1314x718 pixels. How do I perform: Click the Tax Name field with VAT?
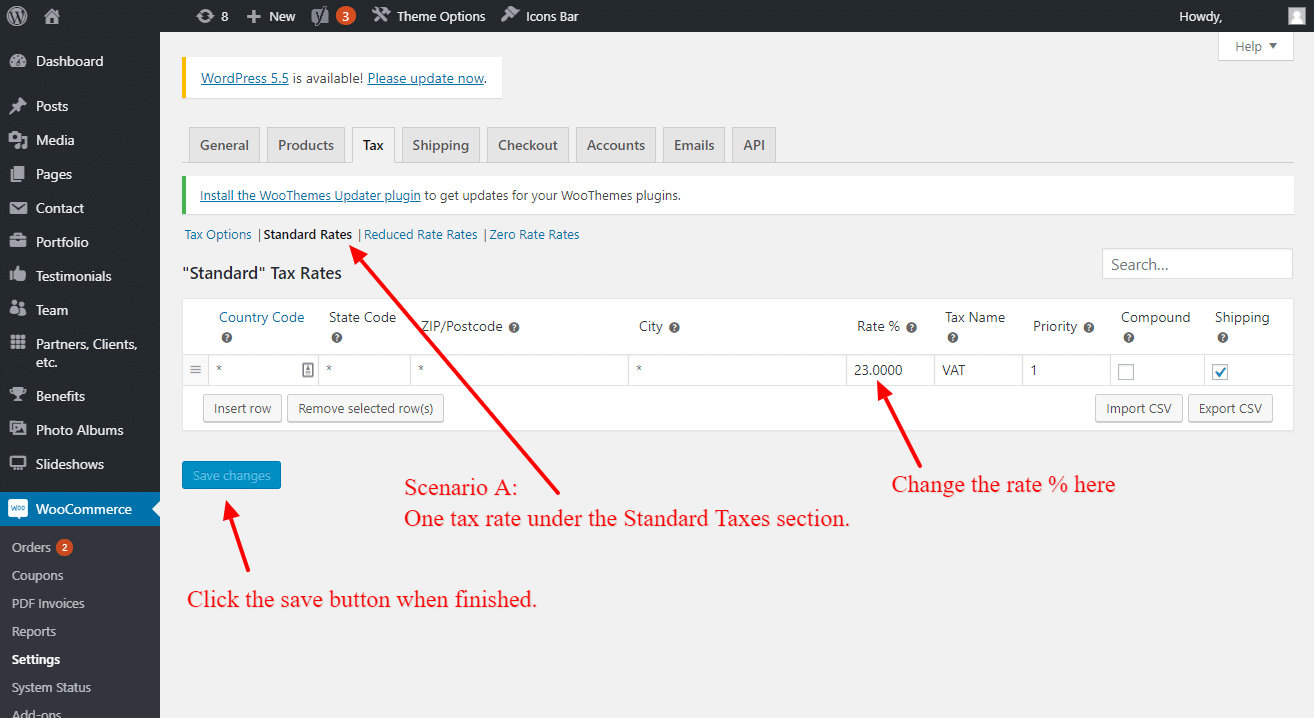(x=979, y=370)
